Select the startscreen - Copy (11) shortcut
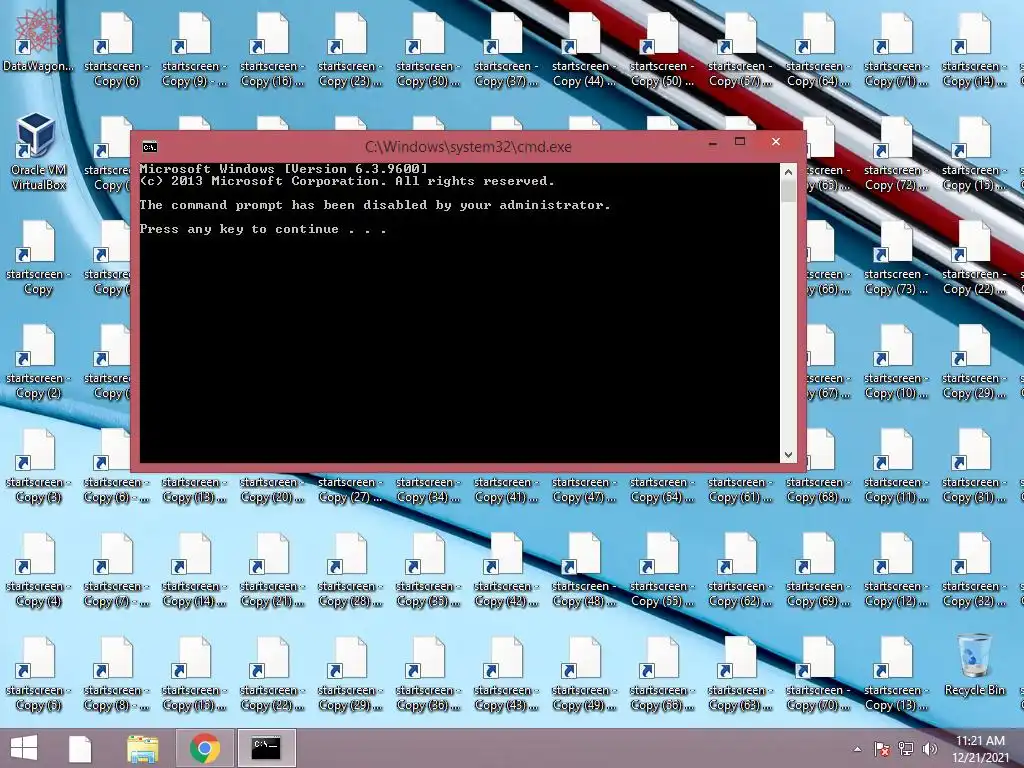The height and width of the screenshot is (768, 1024). click(896, 465)
